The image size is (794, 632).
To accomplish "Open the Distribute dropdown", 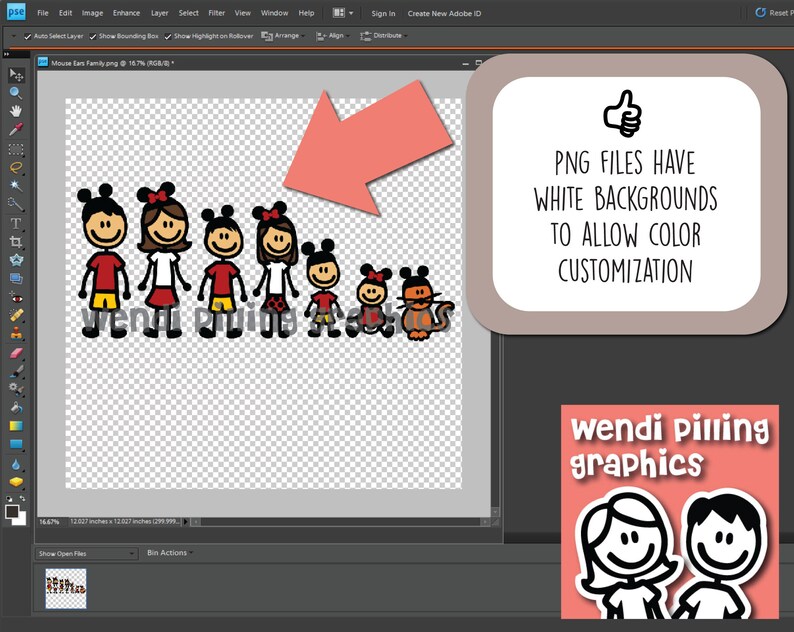I will pos(383,35).
